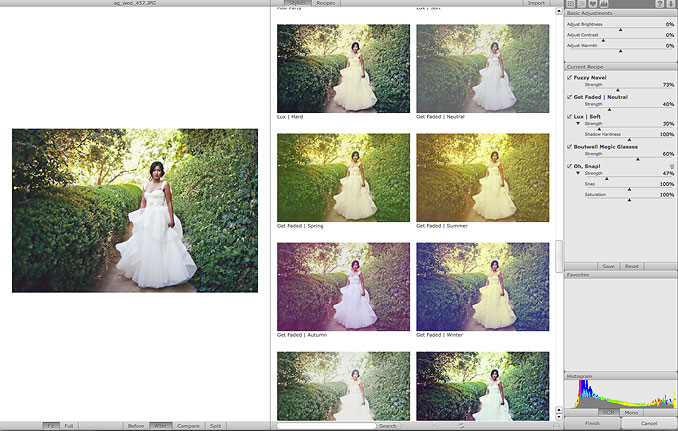Click the histogram graph

click(x=621, y=394)
